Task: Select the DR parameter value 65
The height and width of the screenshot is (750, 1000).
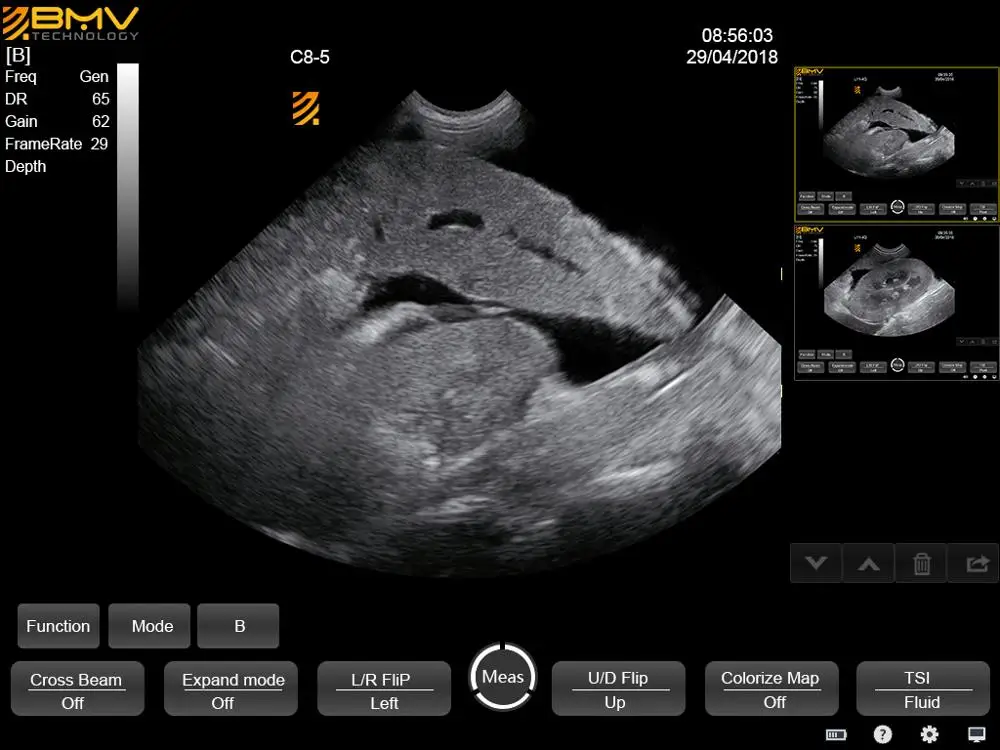Action: (101, 99)
